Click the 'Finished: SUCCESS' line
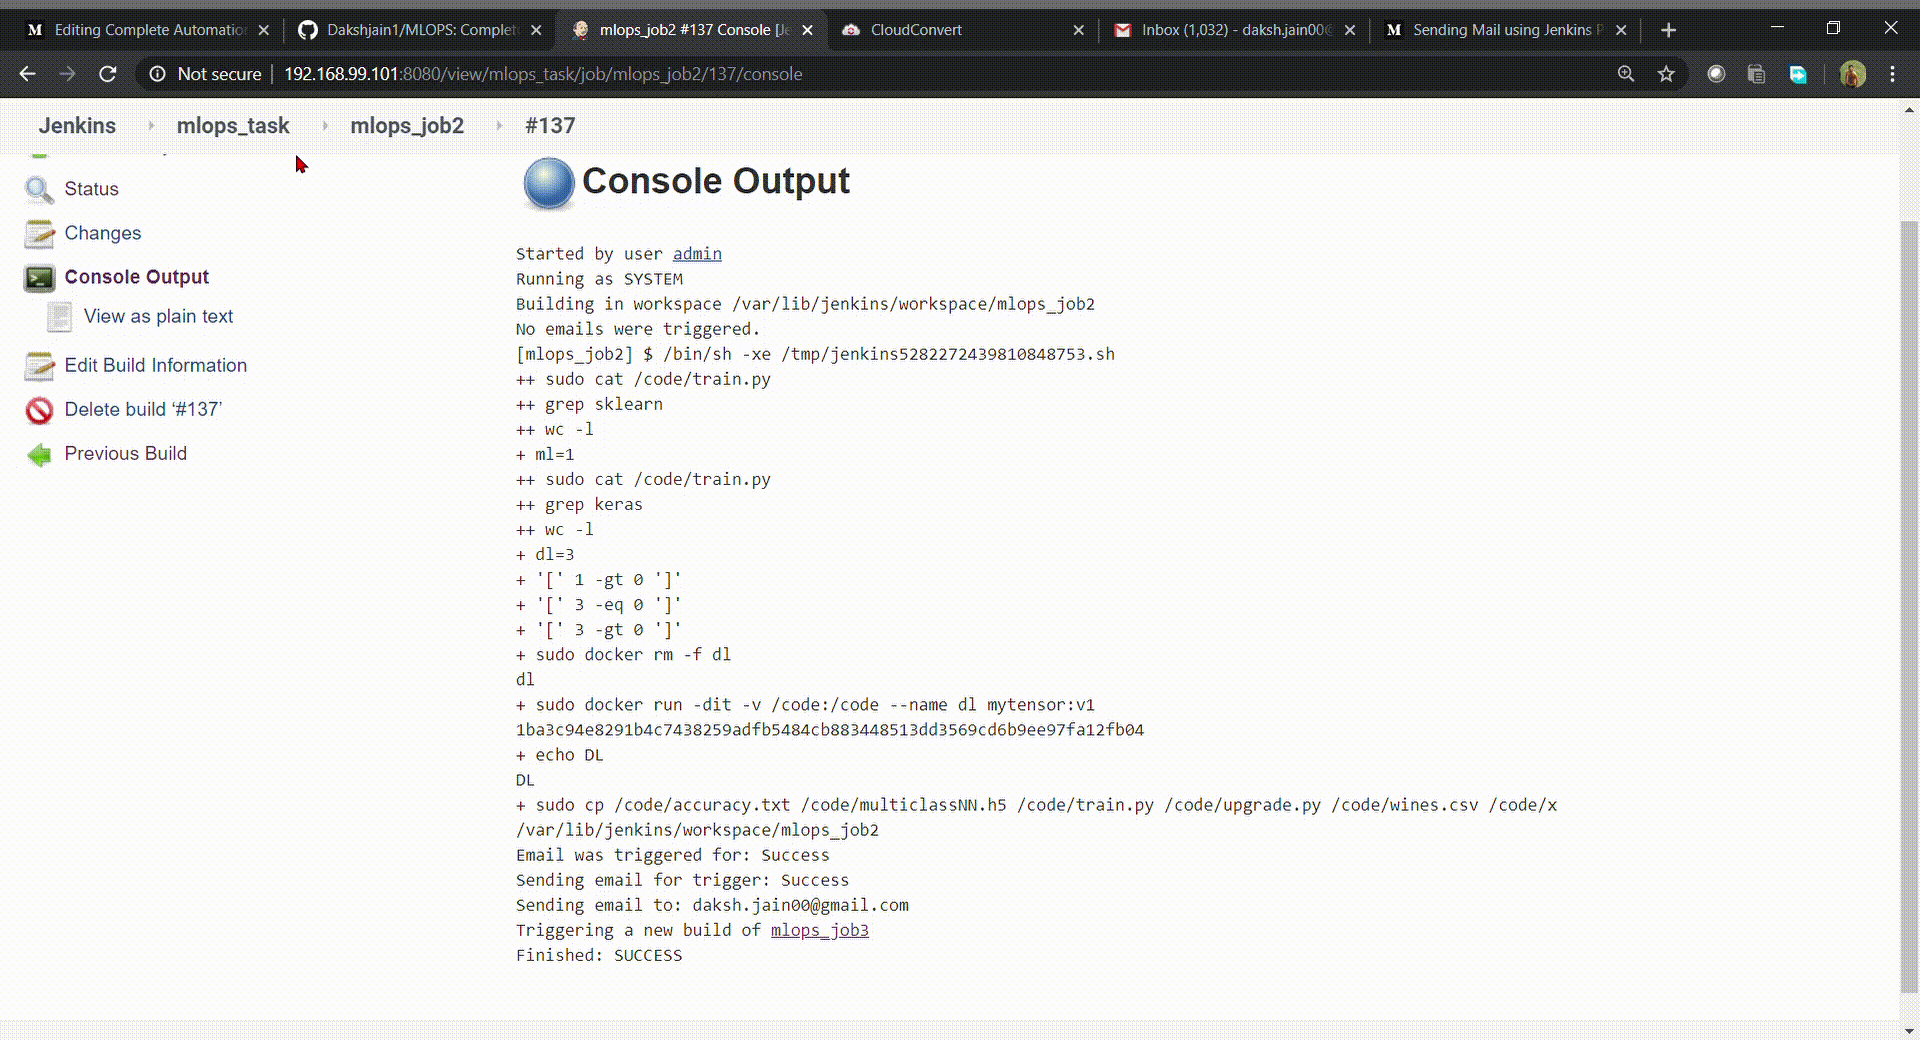The width and height of the screenshot is (1920, 1040). (599, 955)
